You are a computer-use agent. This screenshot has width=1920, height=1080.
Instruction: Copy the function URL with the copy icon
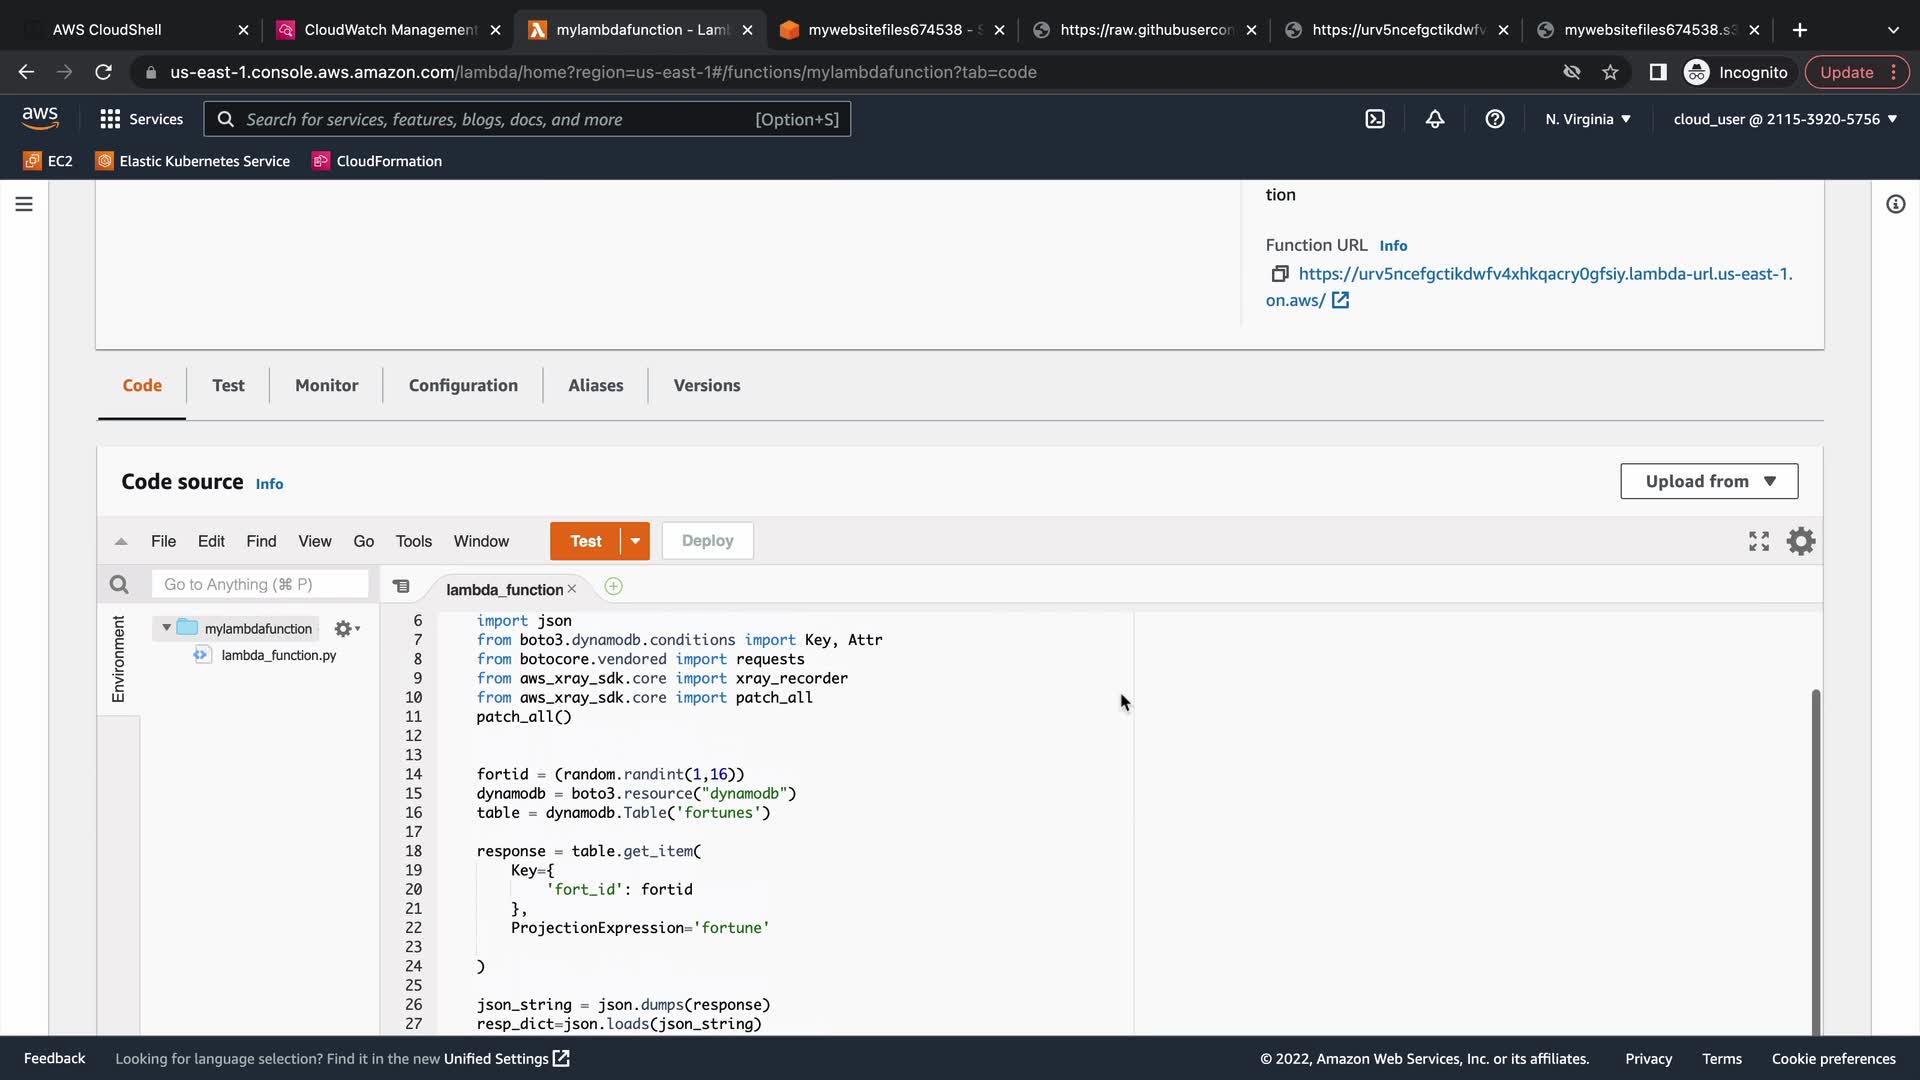click(x=1279, y=274)
